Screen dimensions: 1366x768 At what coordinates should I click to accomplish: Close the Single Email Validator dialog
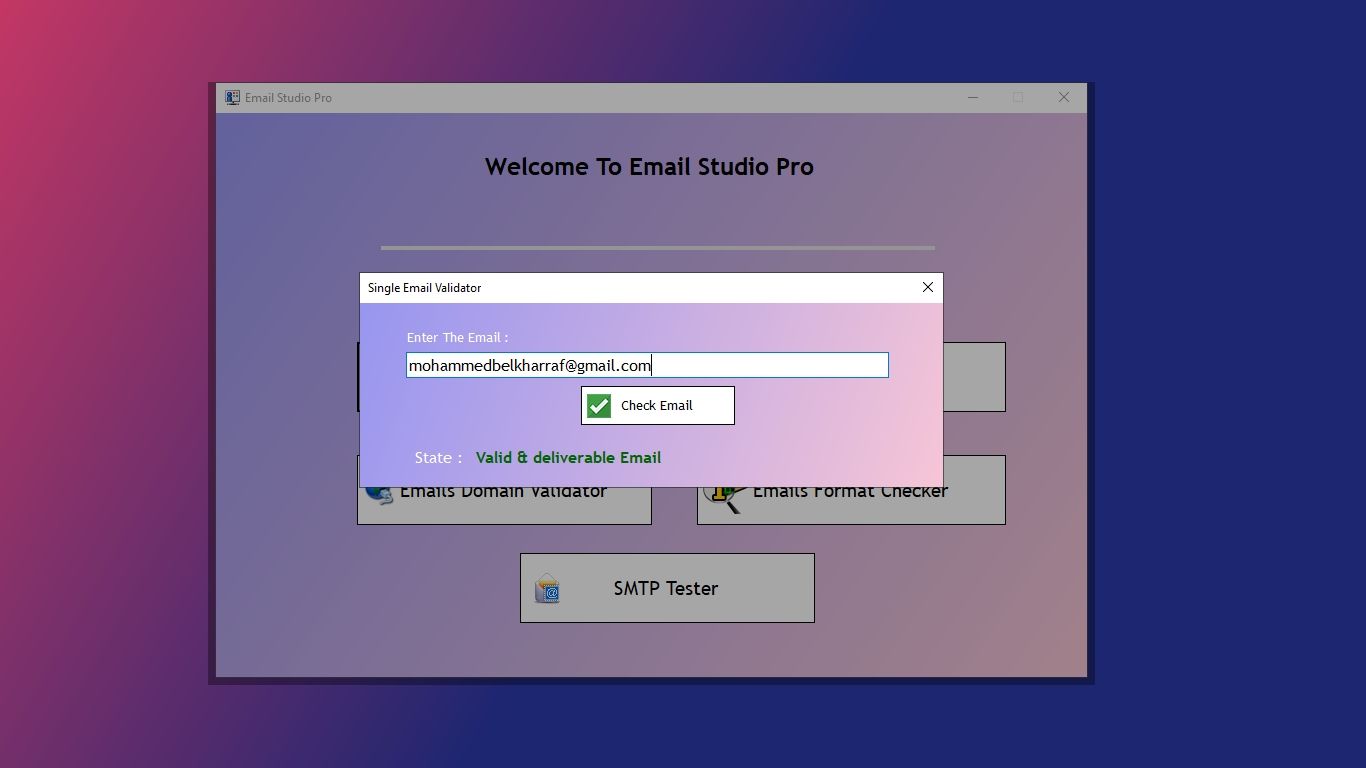click(928, 287)
